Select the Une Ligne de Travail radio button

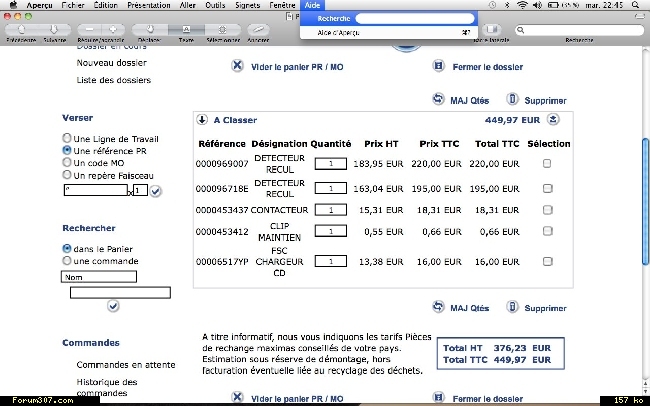67,138
